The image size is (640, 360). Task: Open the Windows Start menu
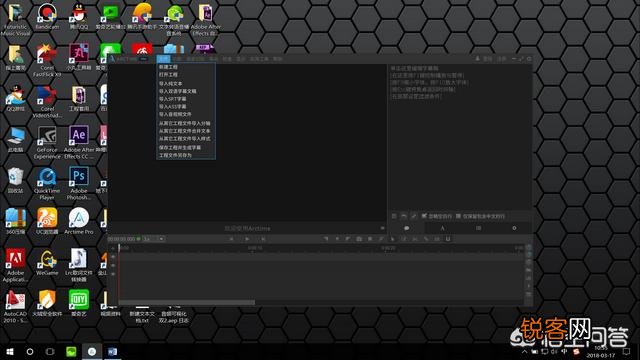[10, 351]
